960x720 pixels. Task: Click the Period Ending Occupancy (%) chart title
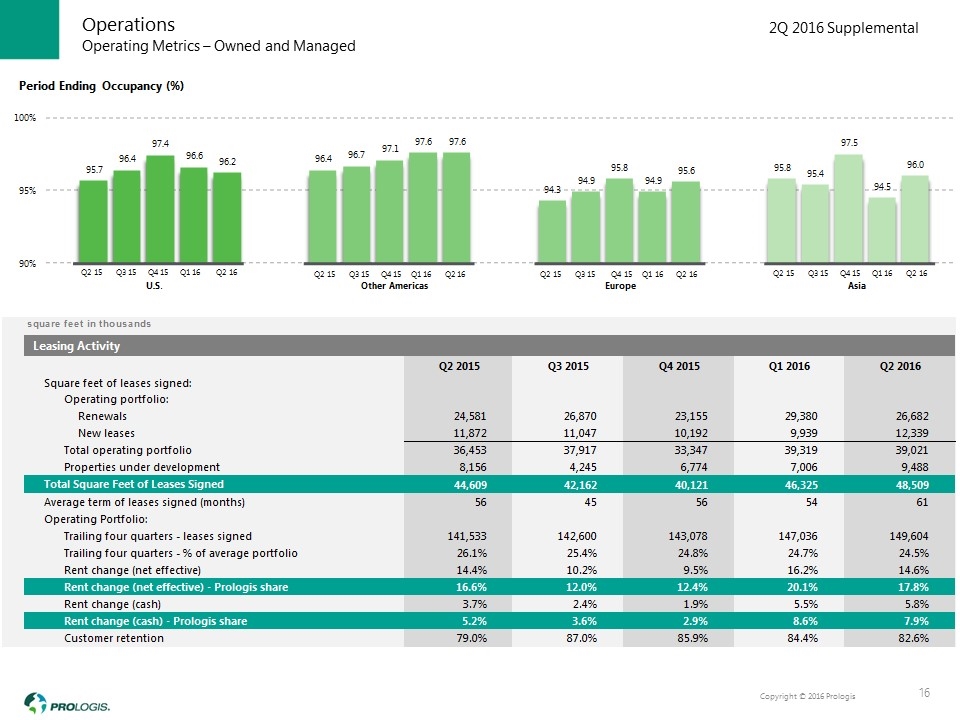point(103,86)
